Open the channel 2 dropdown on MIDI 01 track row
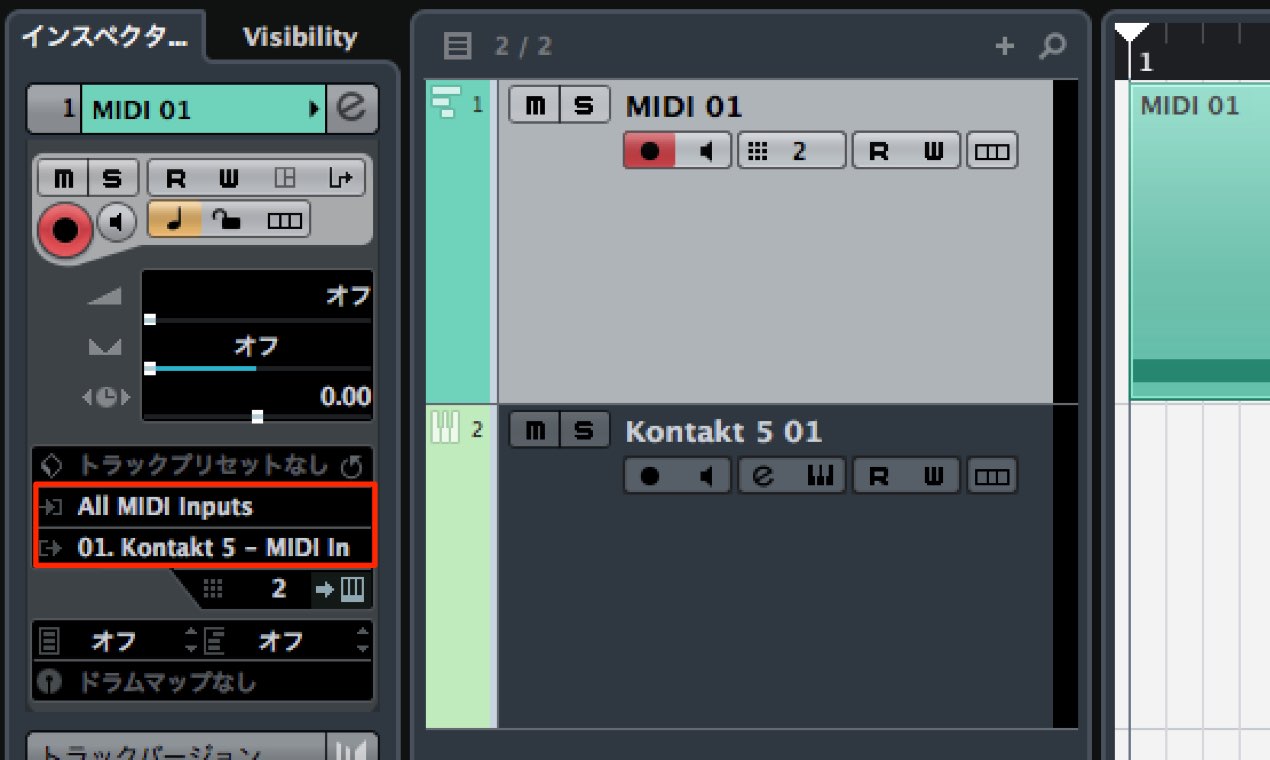 coord(791,151)
